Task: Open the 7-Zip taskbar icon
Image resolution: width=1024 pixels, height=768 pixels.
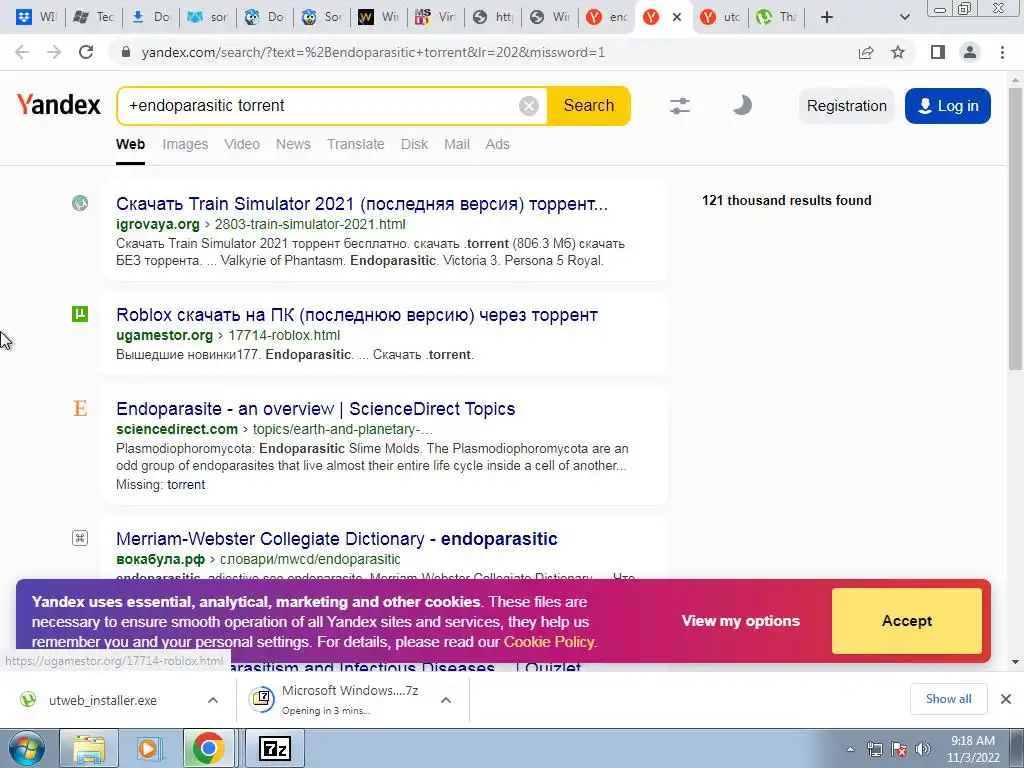Action: (x=274, y=748)
